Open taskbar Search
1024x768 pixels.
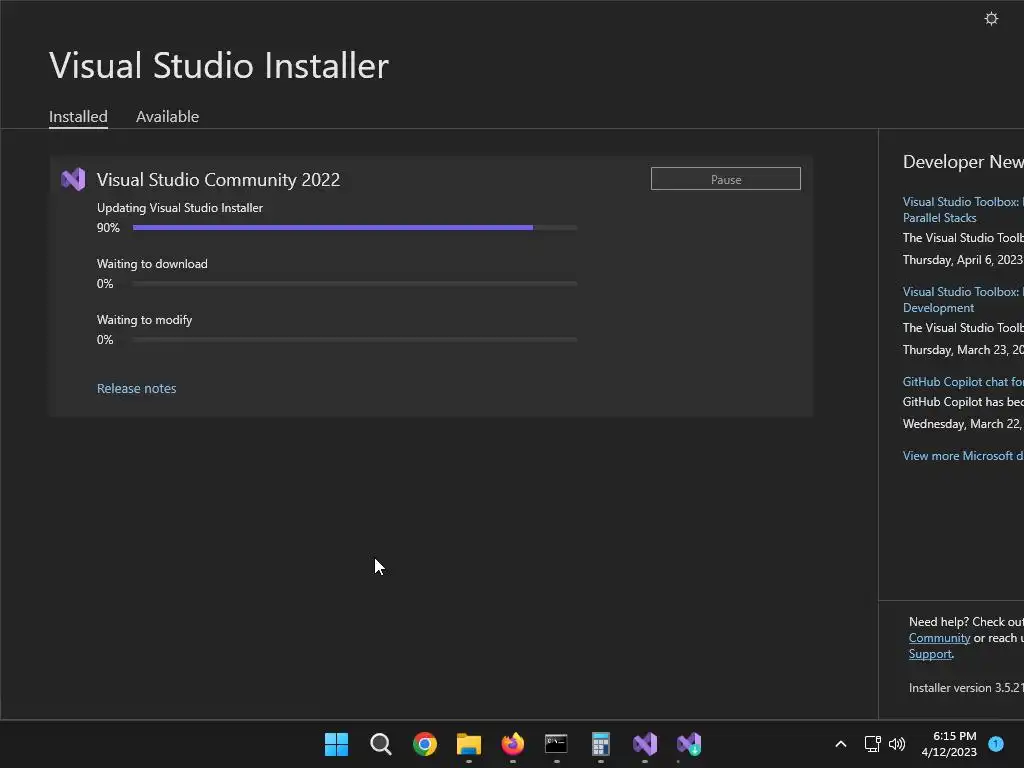point(380,744)
